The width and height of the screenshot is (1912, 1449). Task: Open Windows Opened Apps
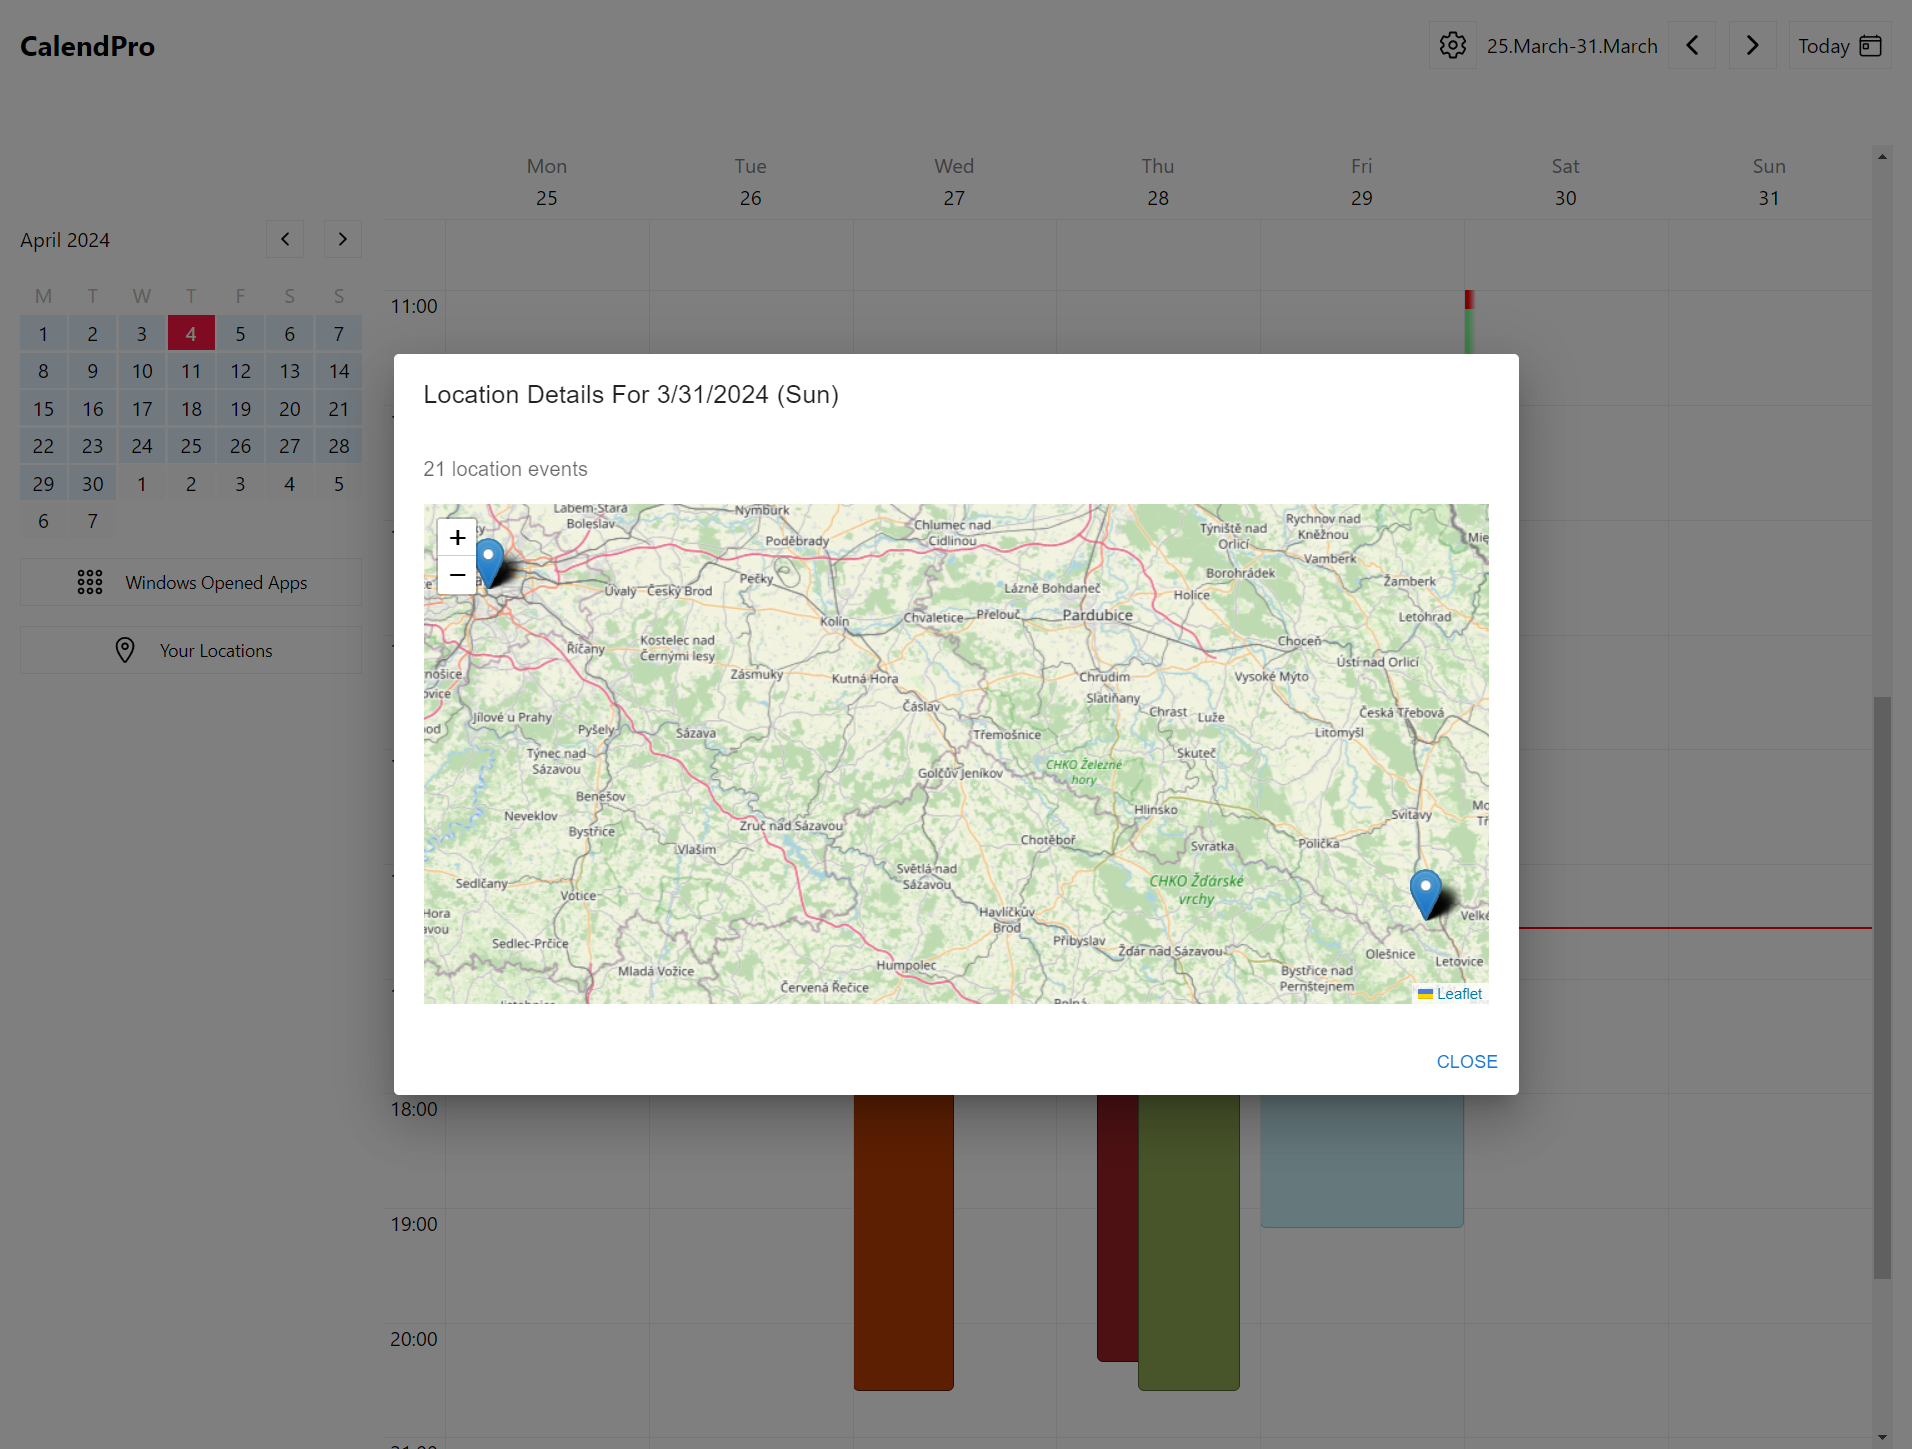pyautogui.click(x=191, y=582)
